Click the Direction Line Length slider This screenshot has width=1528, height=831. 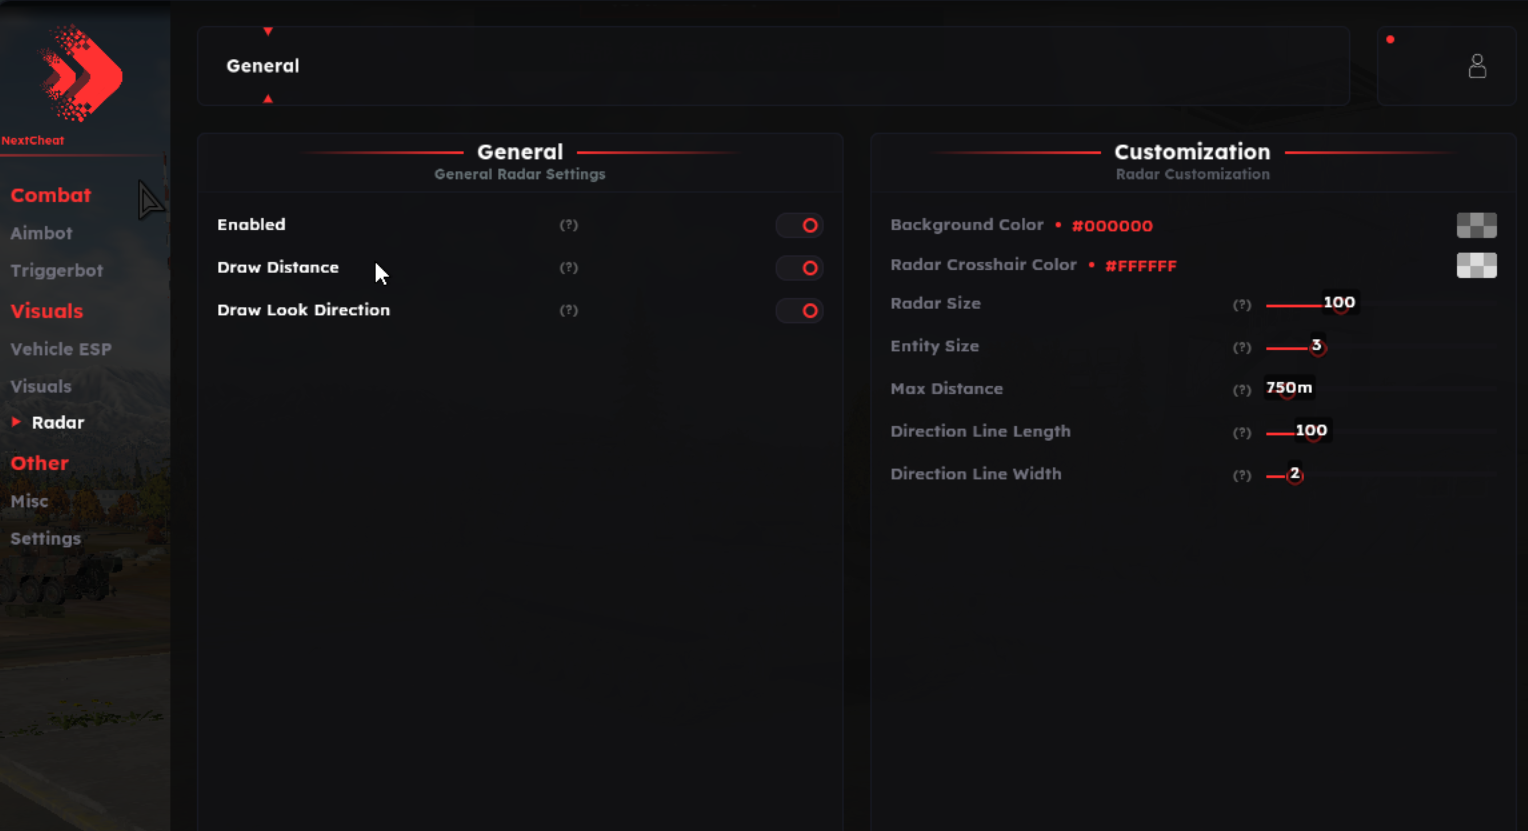click(x=1381, y=433)
